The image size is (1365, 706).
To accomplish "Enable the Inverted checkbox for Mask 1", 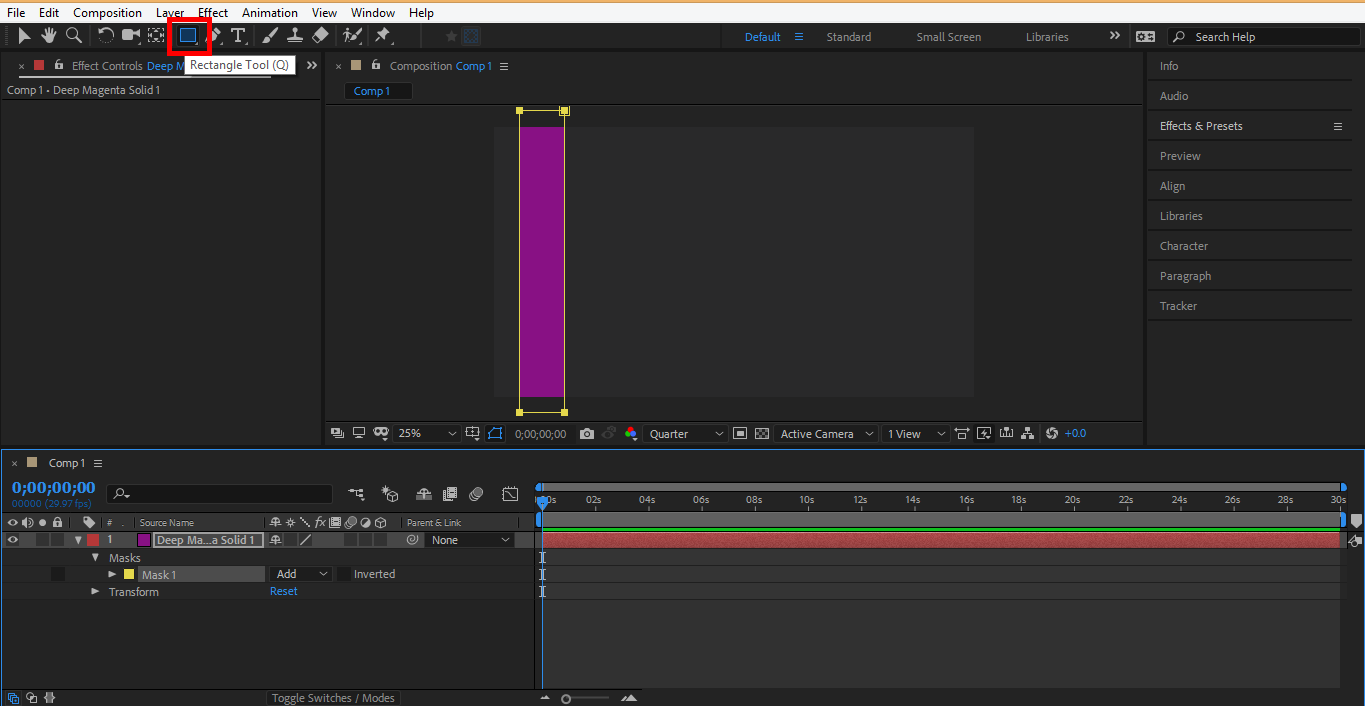I will (x=344, y=574).
